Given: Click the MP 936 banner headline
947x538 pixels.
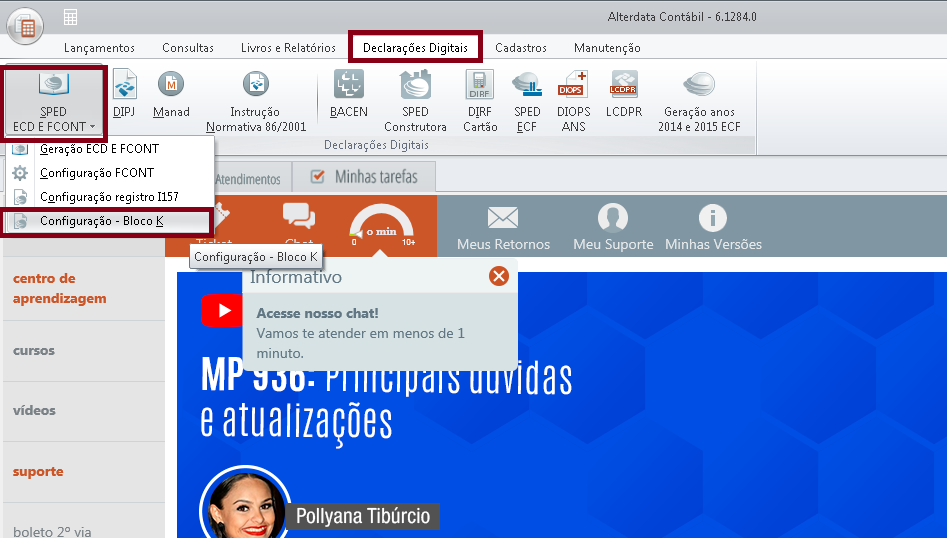Looking at the screenshot, I should (387, 401).
